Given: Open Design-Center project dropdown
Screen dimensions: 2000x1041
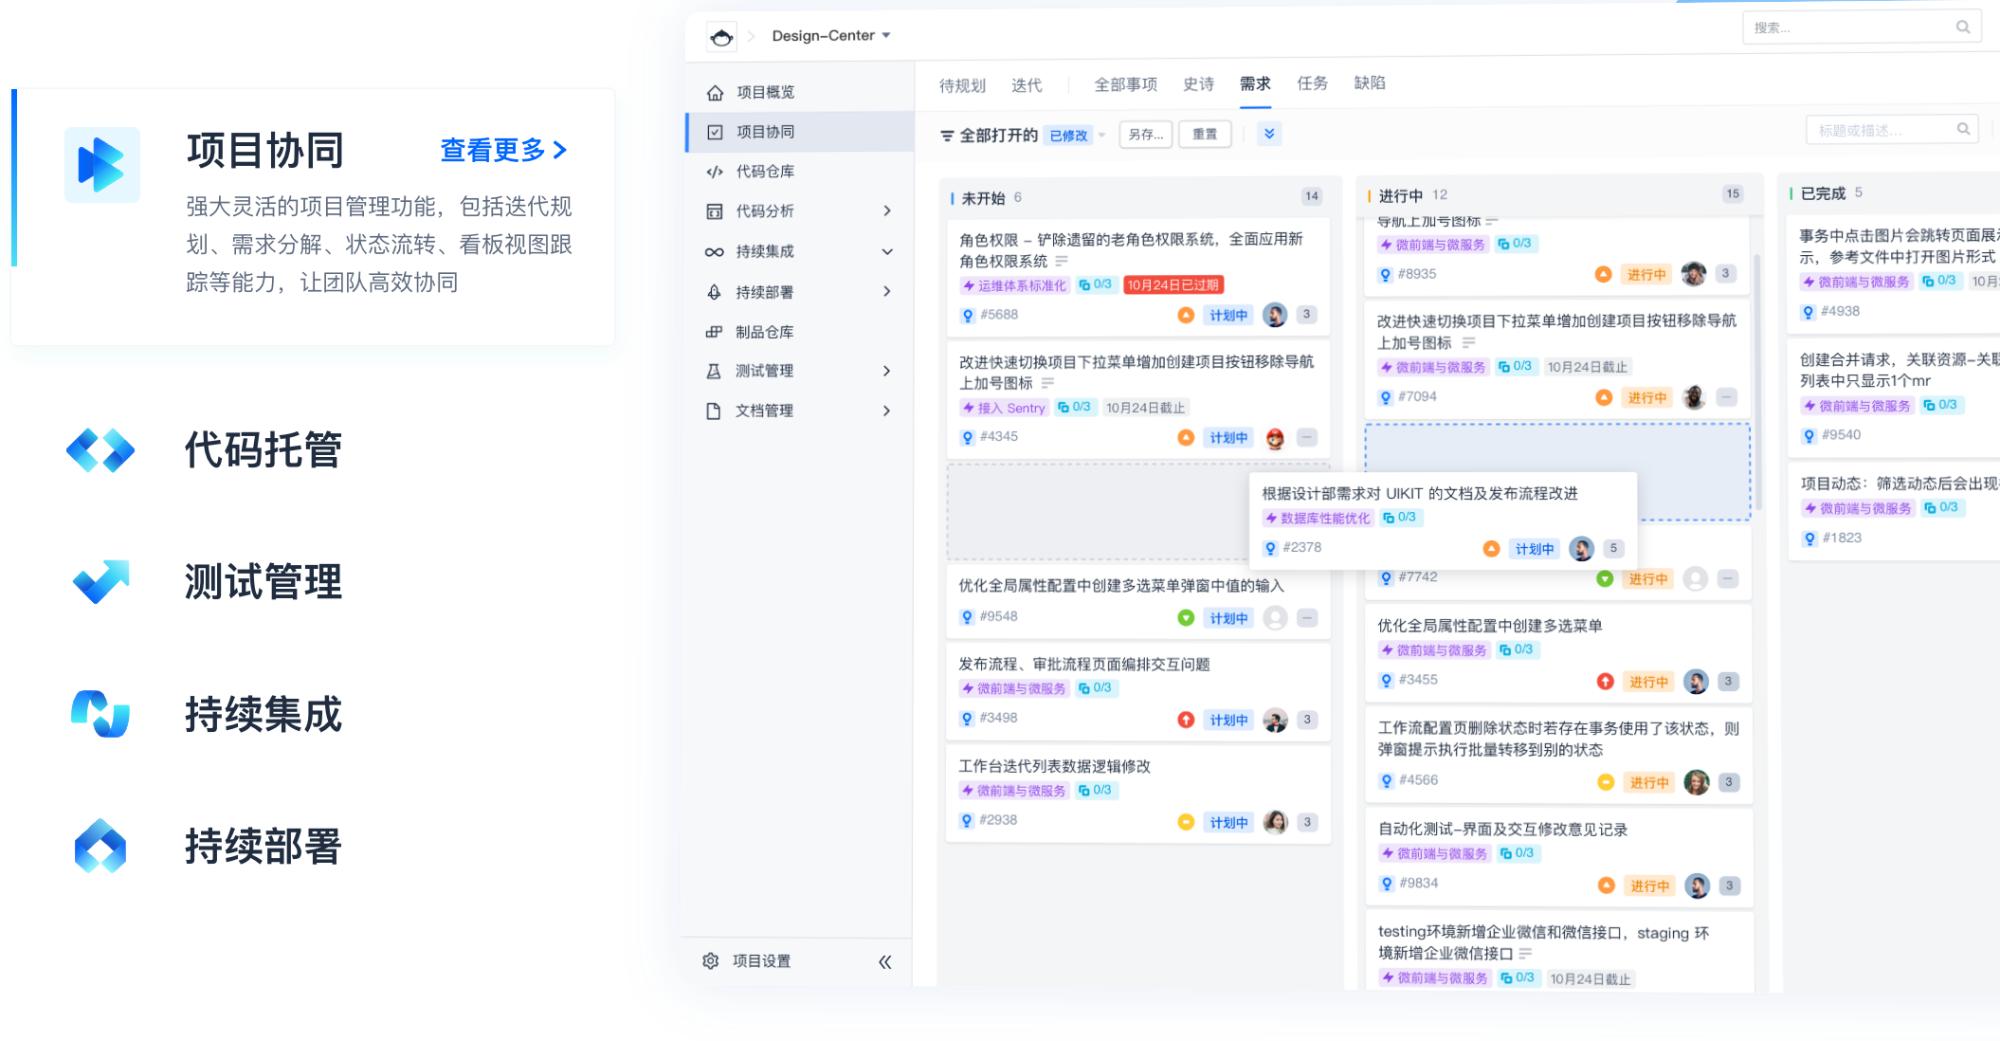Looking at the screenshot, I should [x=831, y=36].
